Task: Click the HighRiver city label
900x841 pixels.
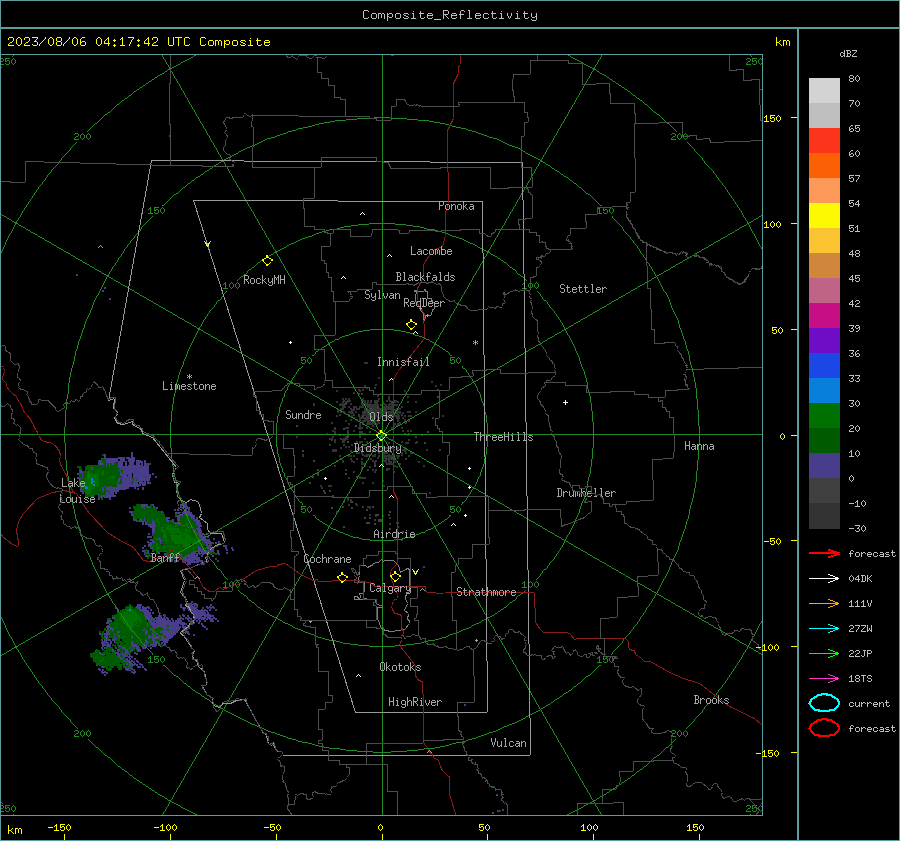Action: click(415, 702)
